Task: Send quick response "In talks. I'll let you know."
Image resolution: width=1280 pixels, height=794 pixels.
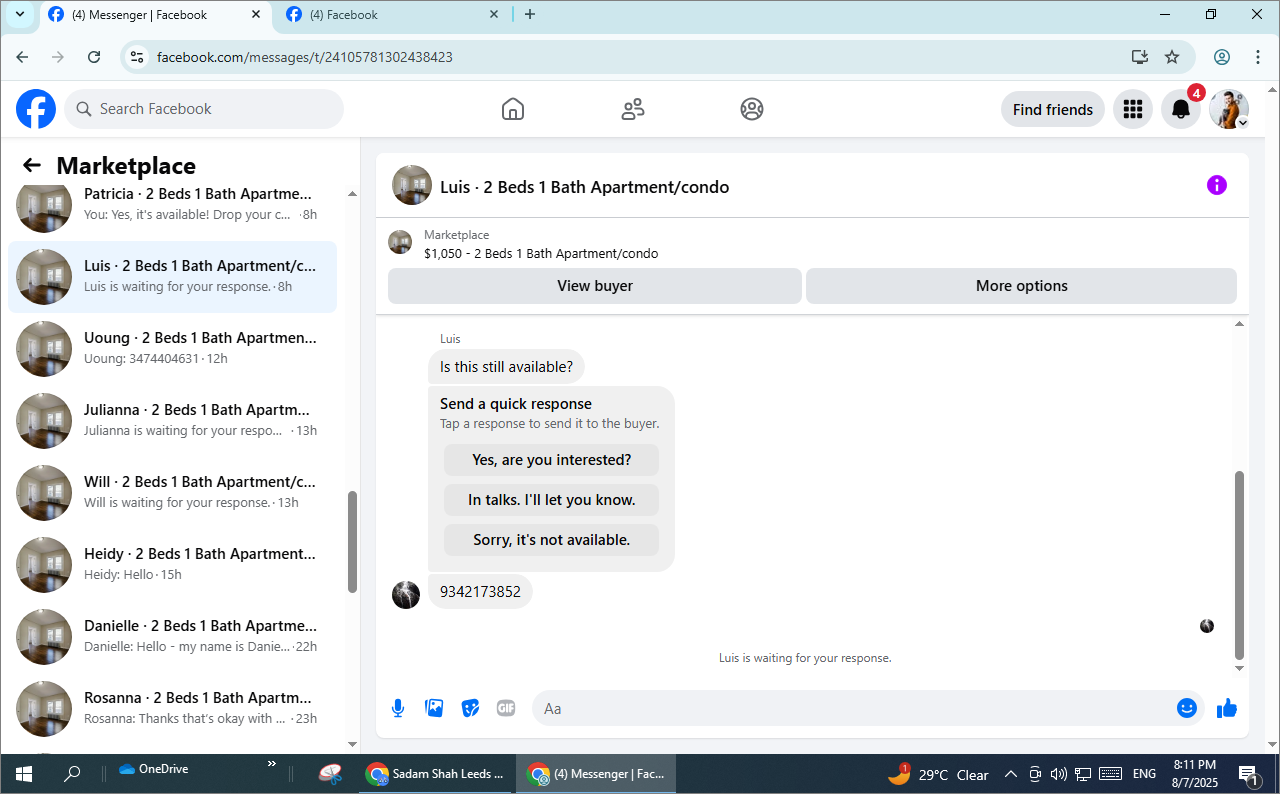Action: [x=551, y=500]
